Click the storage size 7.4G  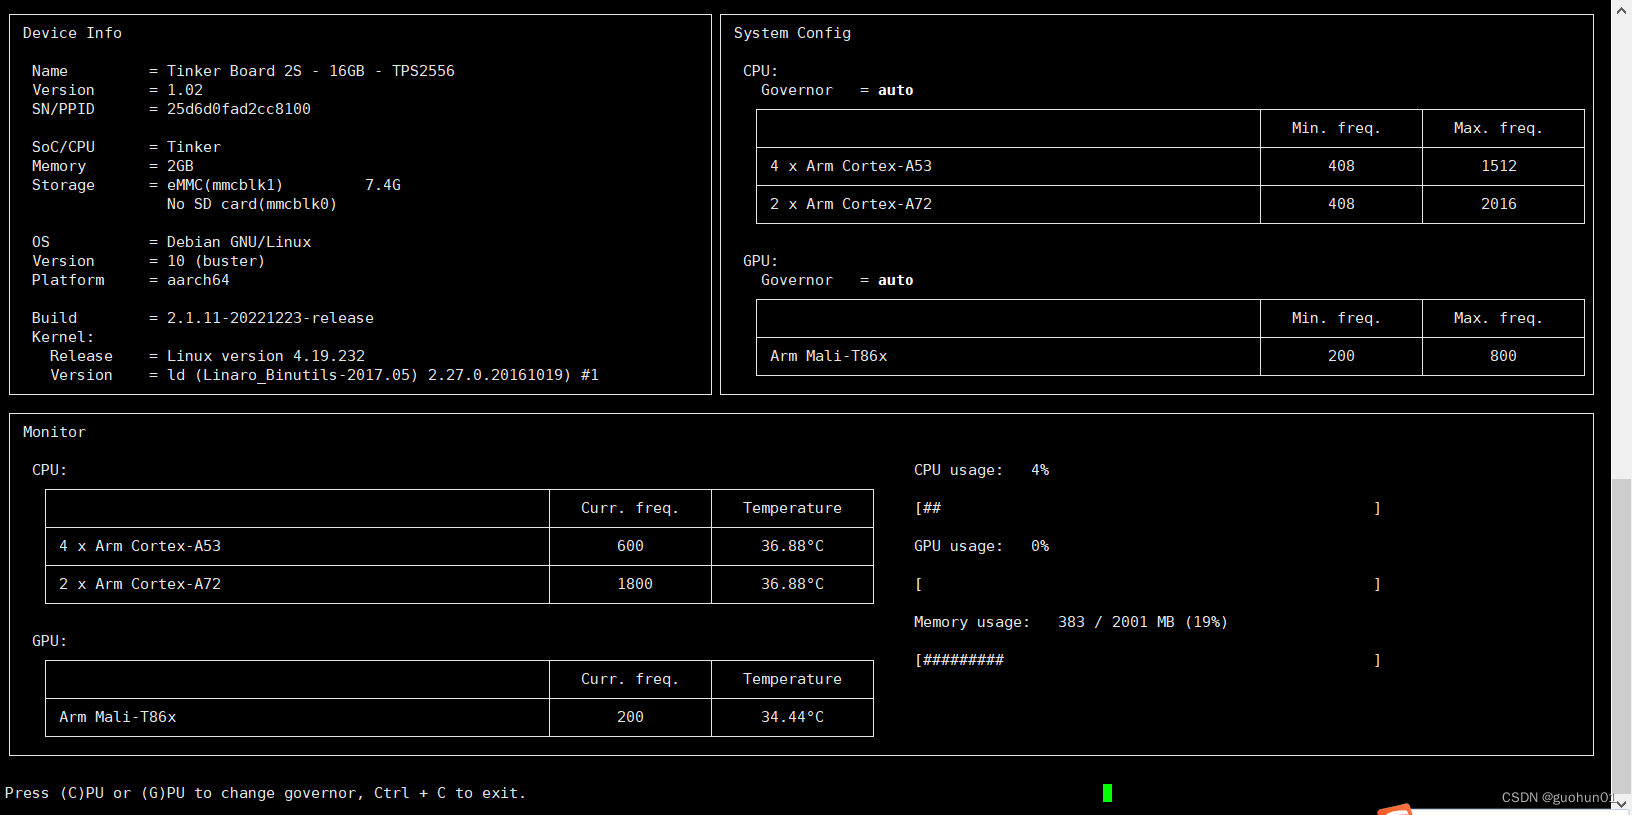(383, 185)
